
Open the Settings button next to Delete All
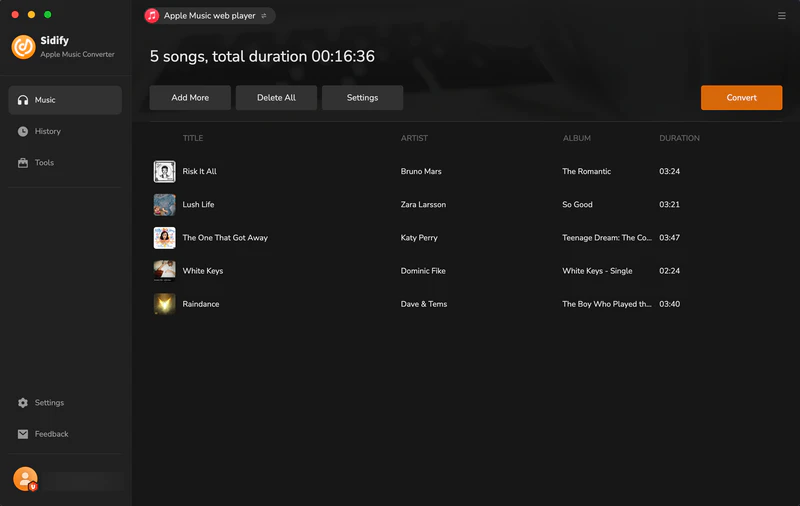362,97
